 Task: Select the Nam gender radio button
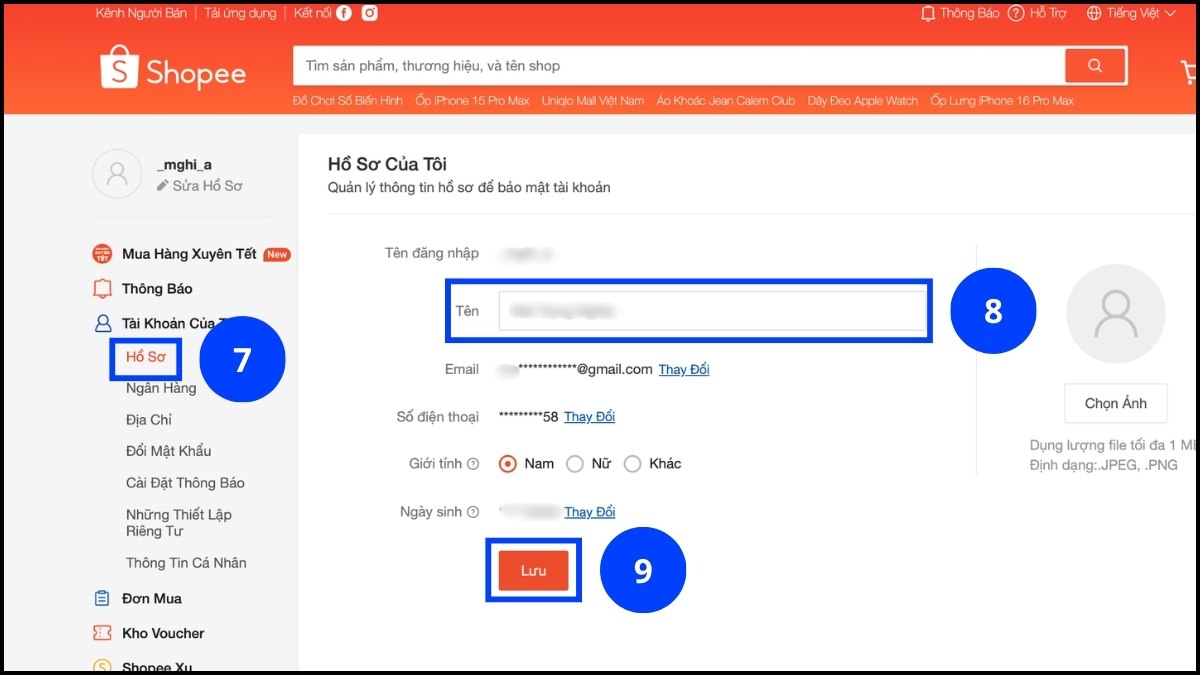coord(509,463)
